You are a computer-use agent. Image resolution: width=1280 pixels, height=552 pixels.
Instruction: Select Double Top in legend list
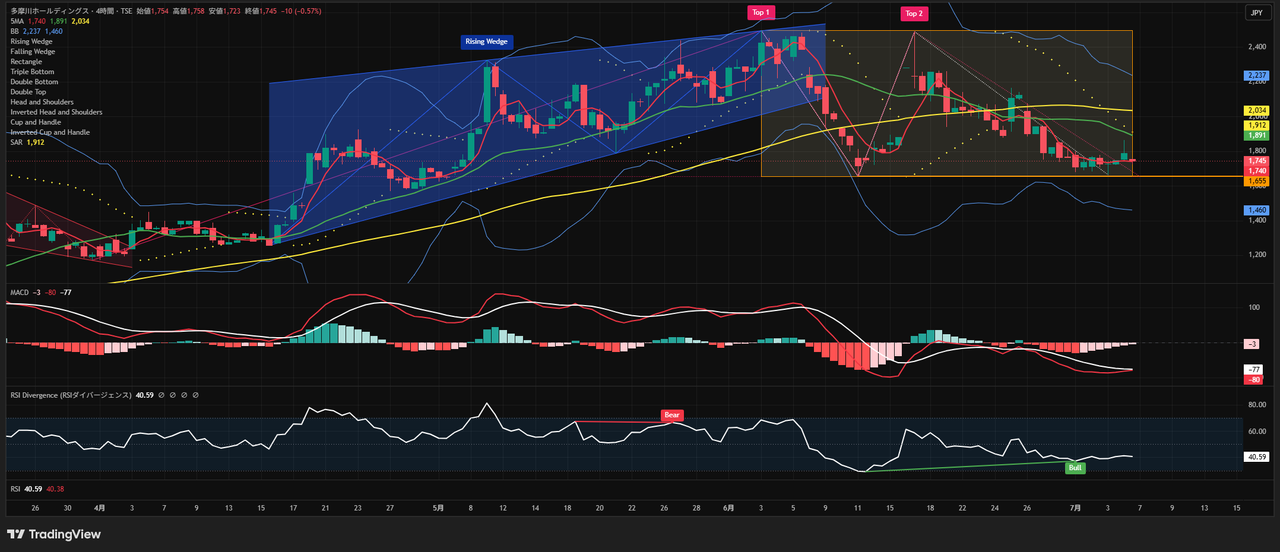[x=29, y=92]
